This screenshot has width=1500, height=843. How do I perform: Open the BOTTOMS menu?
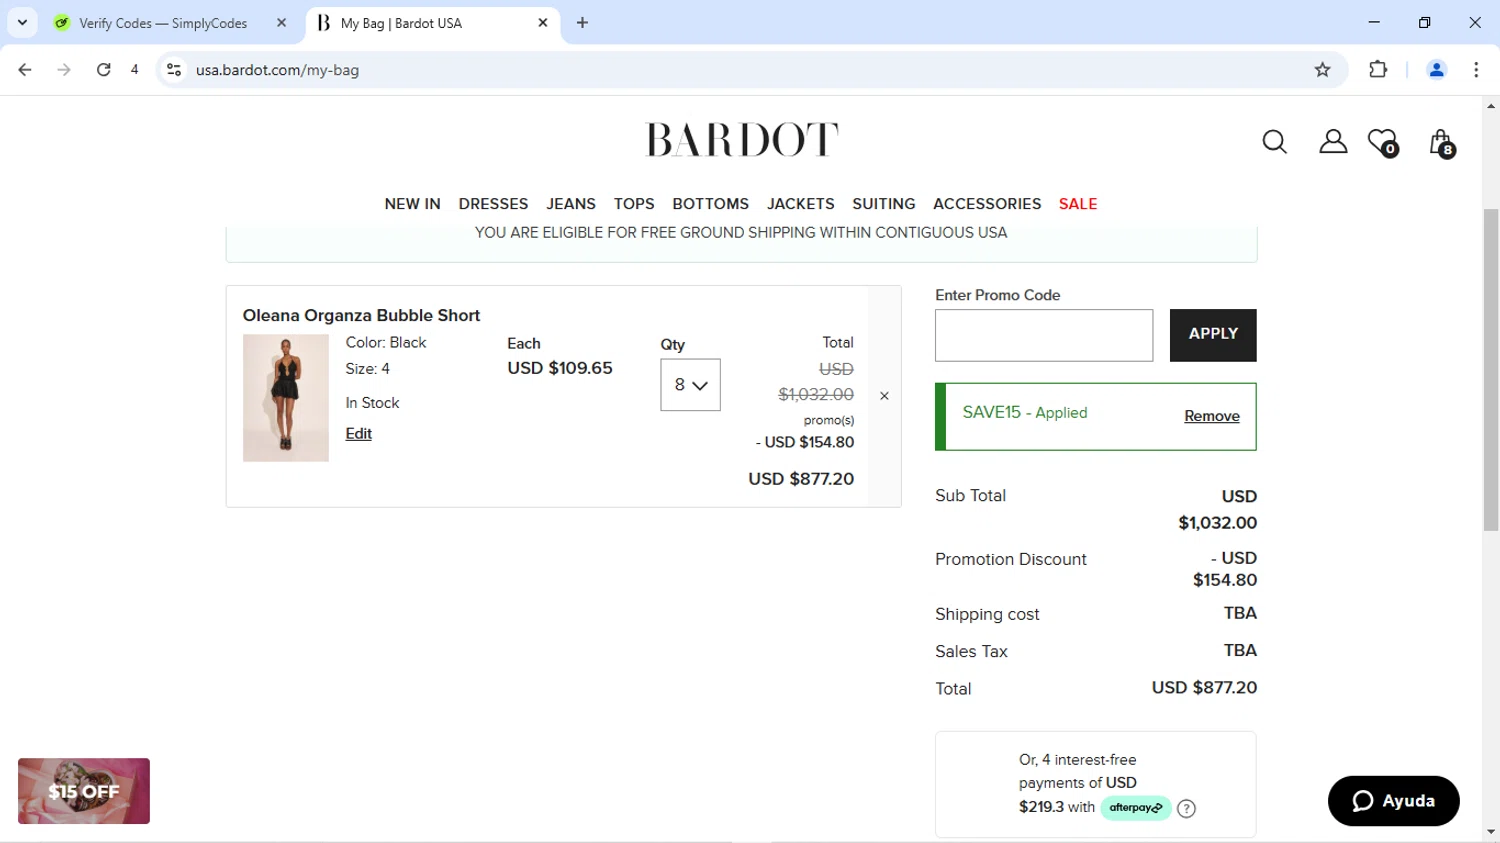click(710, 204)
